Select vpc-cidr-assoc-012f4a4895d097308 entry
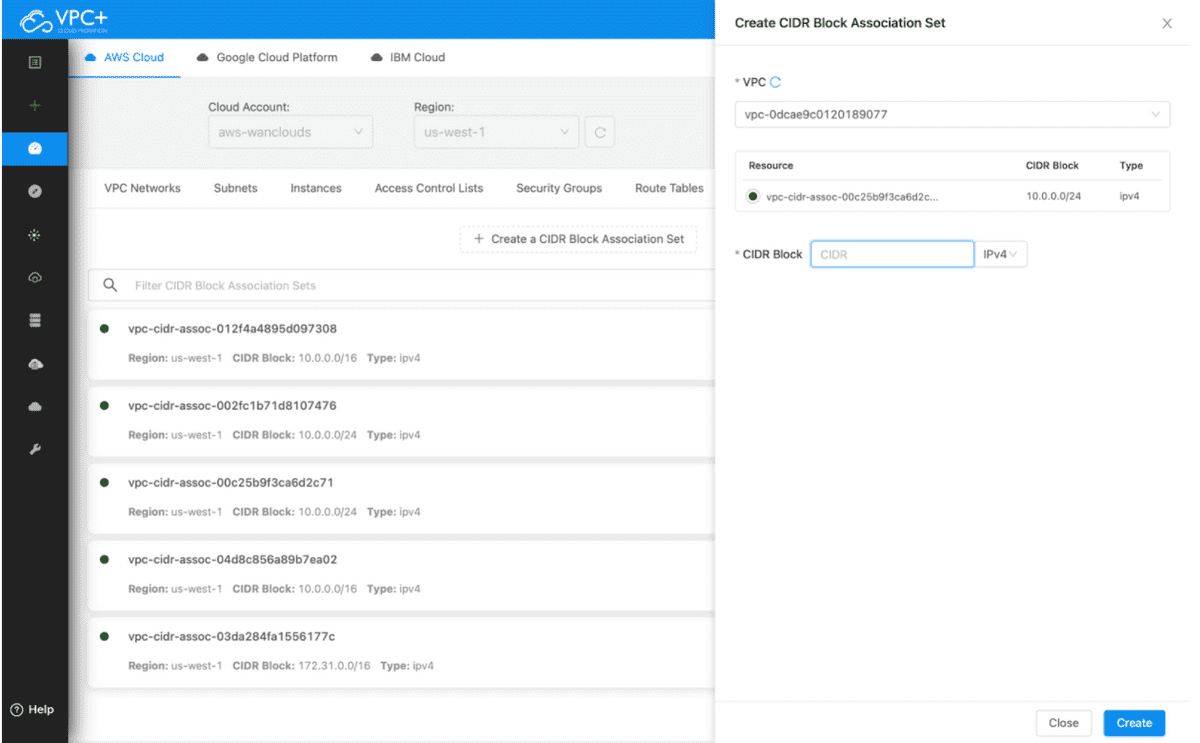Screen dimensions: 1200x743 coord(400,343)
